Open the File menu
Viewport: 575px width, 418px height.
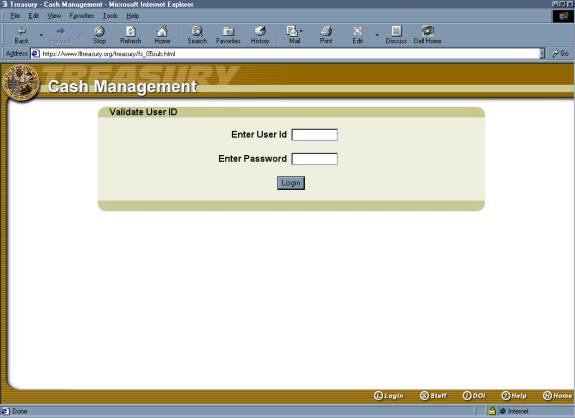[15, 16]
